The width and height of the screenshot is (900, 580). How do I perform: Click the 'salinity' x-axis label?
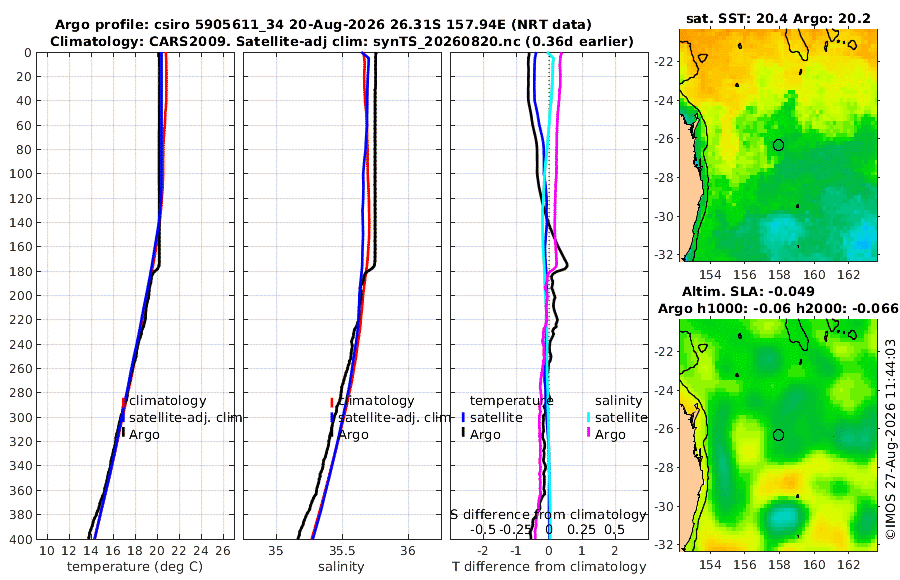coord(341,567)
